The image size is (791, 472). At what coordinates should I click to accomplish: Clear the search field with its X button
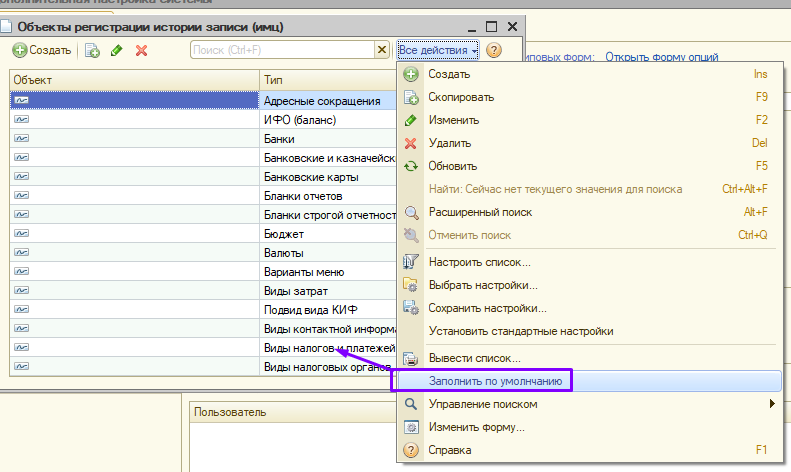tap(381, 49)
